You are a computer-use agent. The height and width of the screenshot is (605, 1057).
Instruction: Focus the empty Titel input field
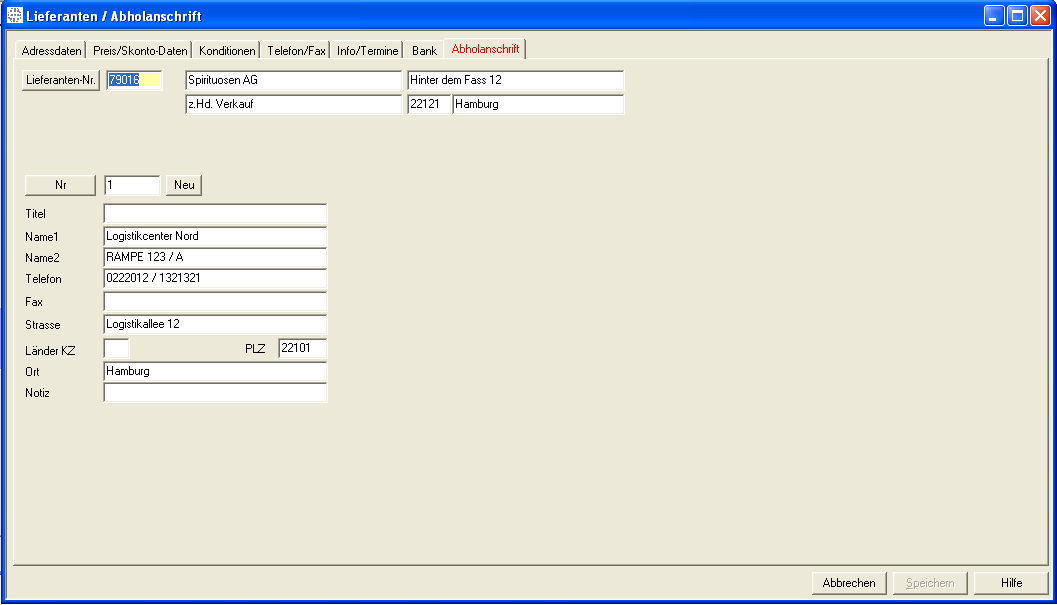point(215,213)
